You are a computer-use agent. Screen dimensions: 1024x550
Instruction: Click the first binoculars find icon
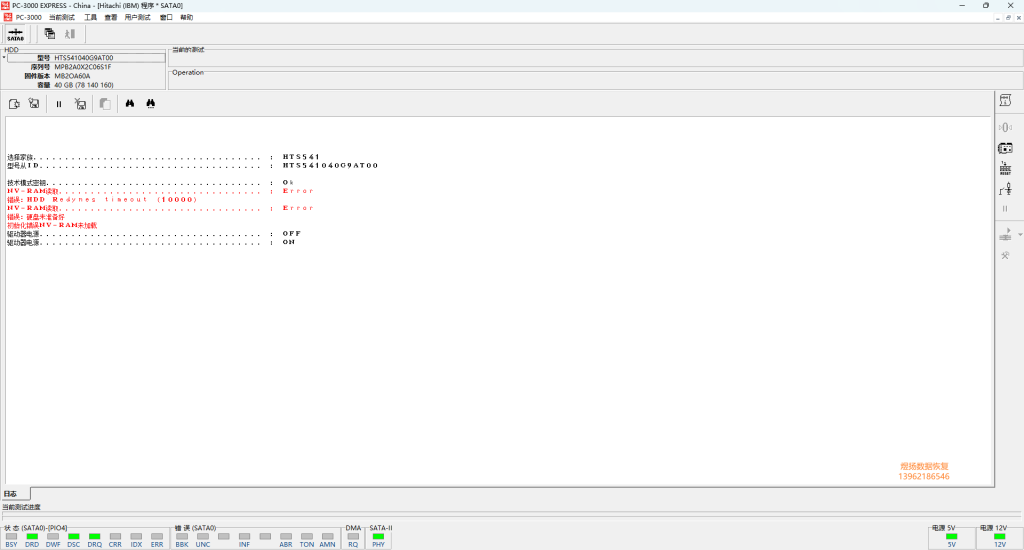pos(130,104)
